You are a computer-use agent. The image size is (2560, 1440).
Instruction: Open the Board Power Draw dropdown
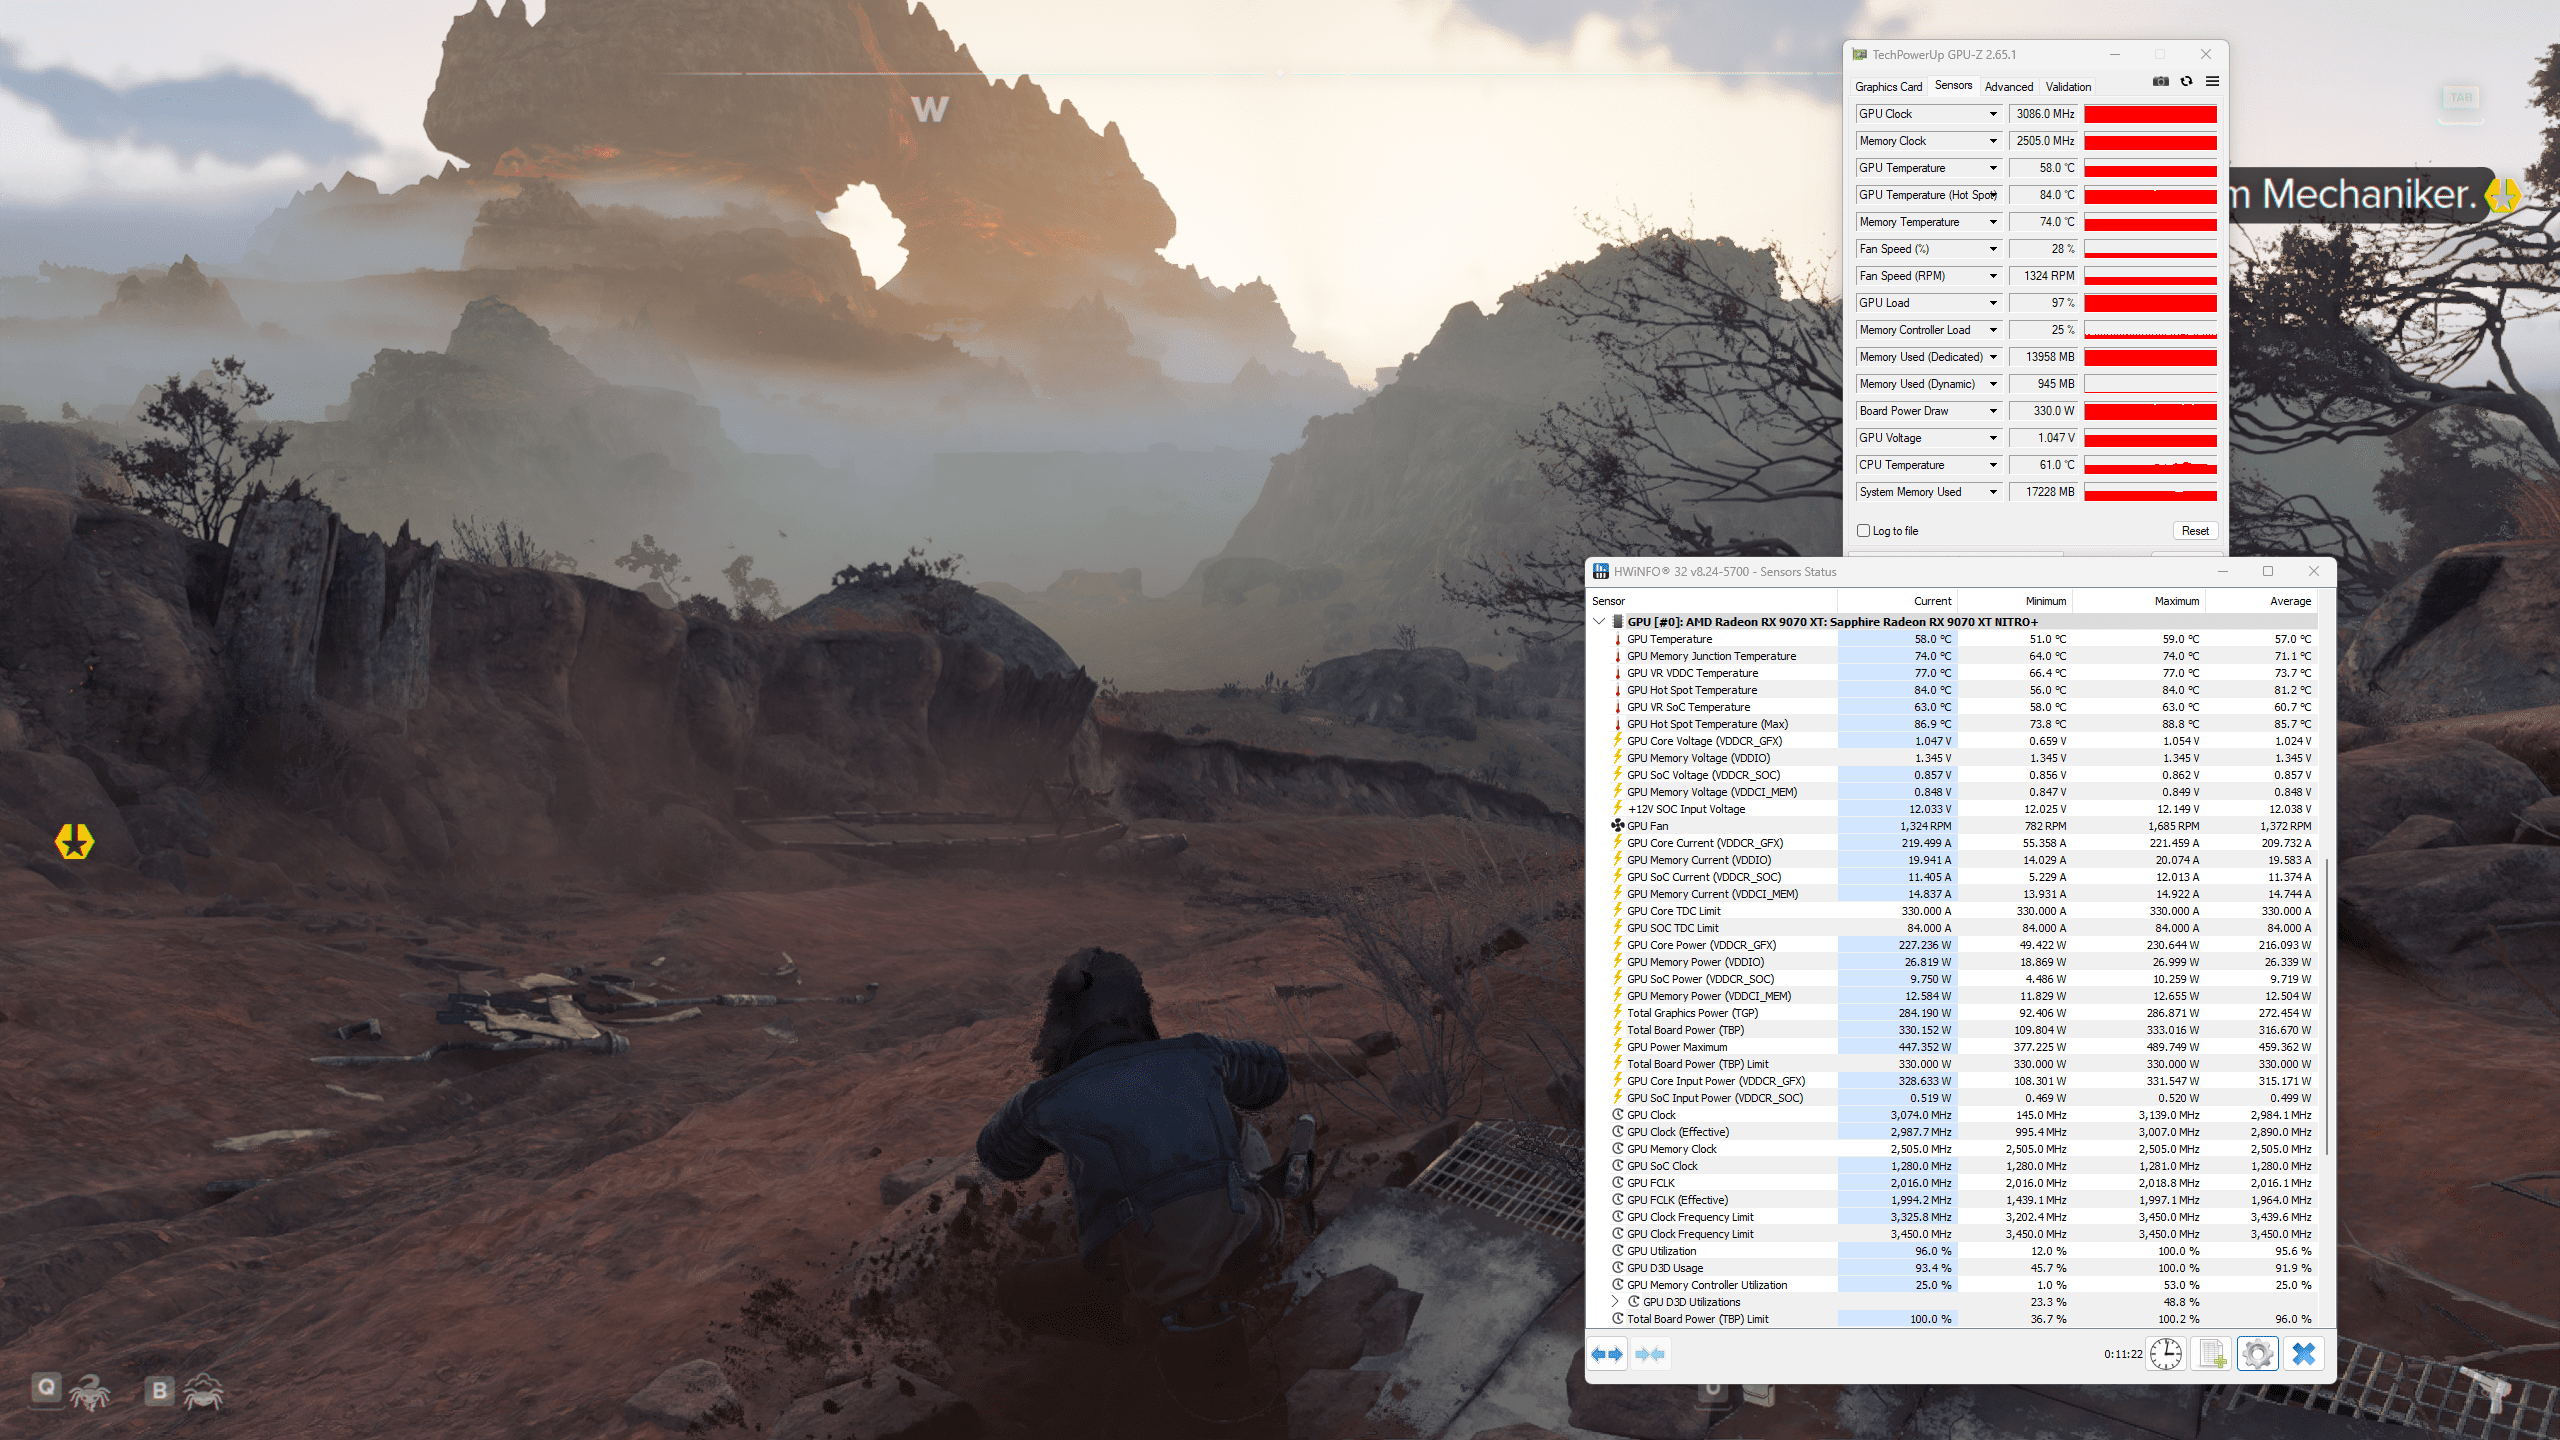tap(1992, 411)
